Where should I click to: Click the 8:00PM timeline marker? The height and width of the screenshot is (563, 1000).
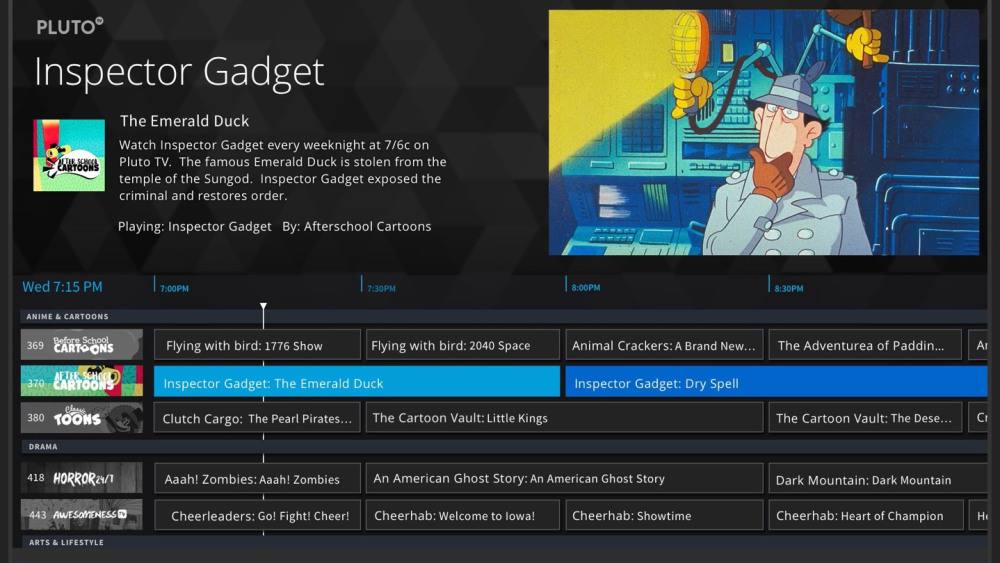click(x=585, y=287)
